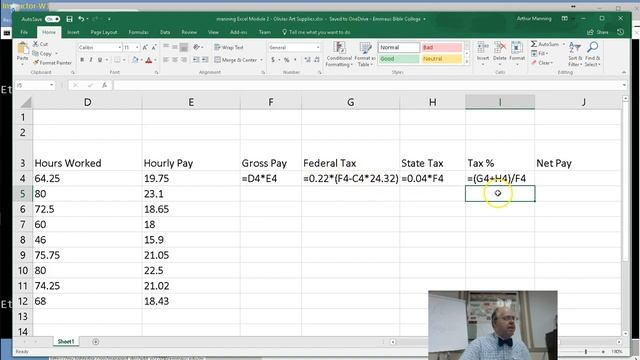The height and width of the screenshot is (360, 640).
Task: Open Find & Select magnifier menu
Action: coord(592,54)
